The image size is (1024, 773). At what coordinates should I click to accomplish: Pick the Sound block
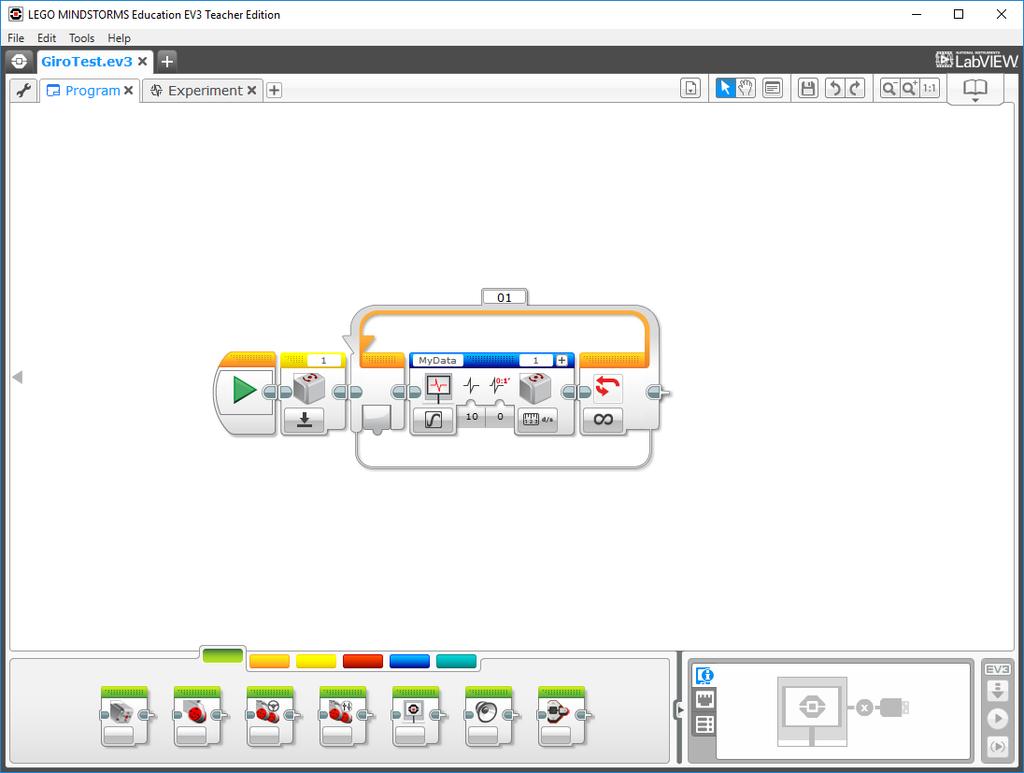pos(490,716)
